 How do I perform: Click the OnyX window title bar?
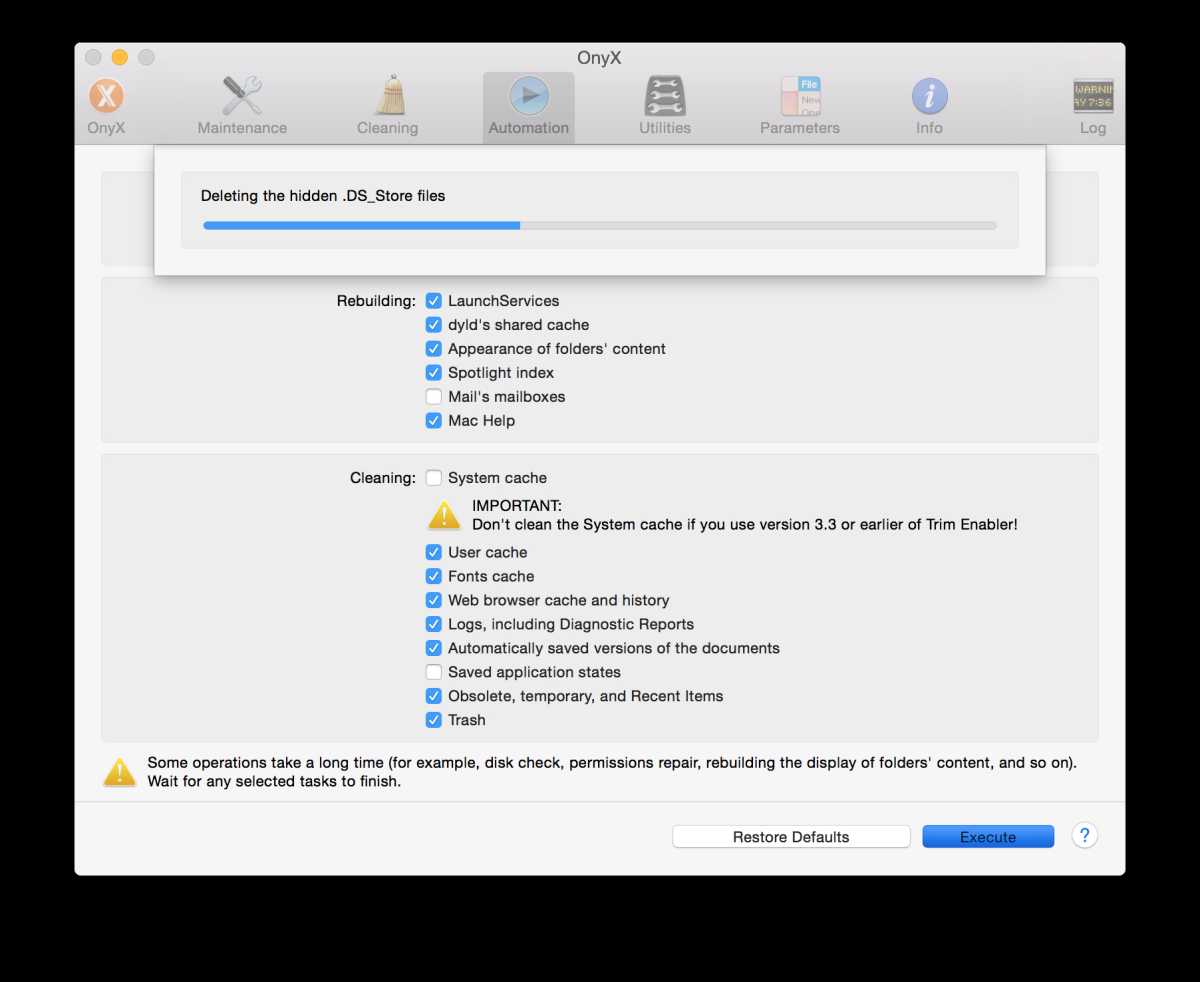pyautogui.click(x=600, y=58)
